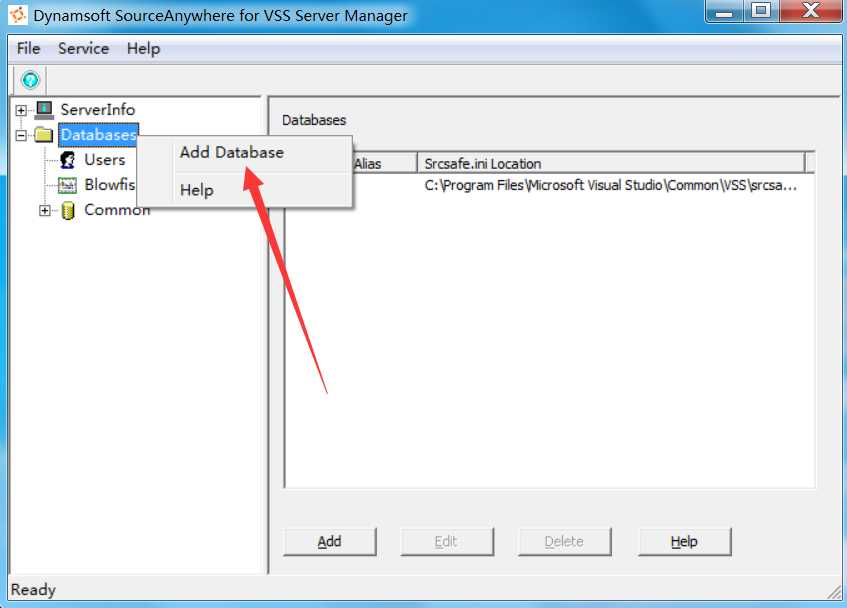Maximize the Server Manager window
This screenshot has width=847, height=608.
tap(761, 11)
